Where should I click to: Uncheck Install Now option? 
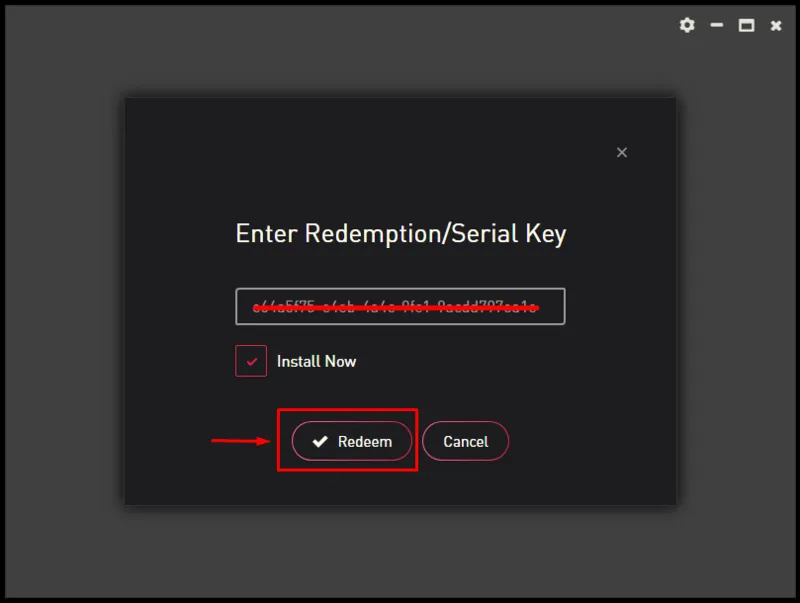251,361
